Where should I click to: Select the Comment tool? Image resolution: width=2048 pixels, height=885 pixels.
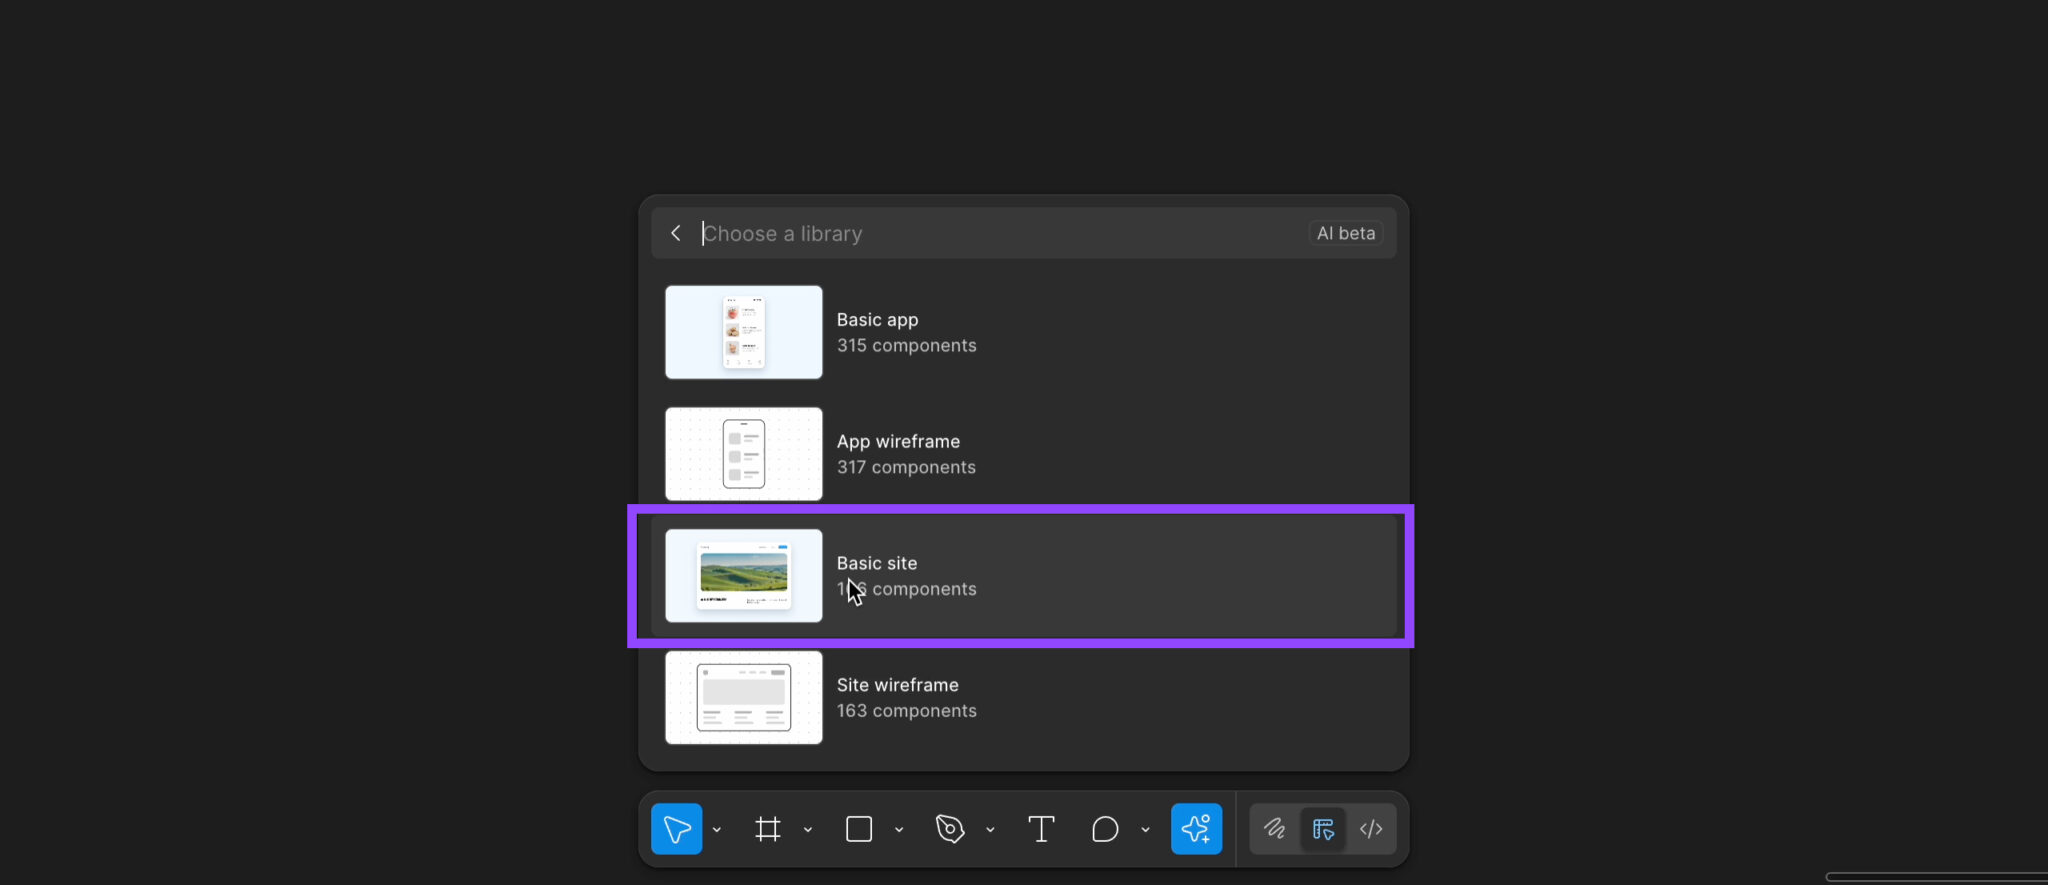1105,829
